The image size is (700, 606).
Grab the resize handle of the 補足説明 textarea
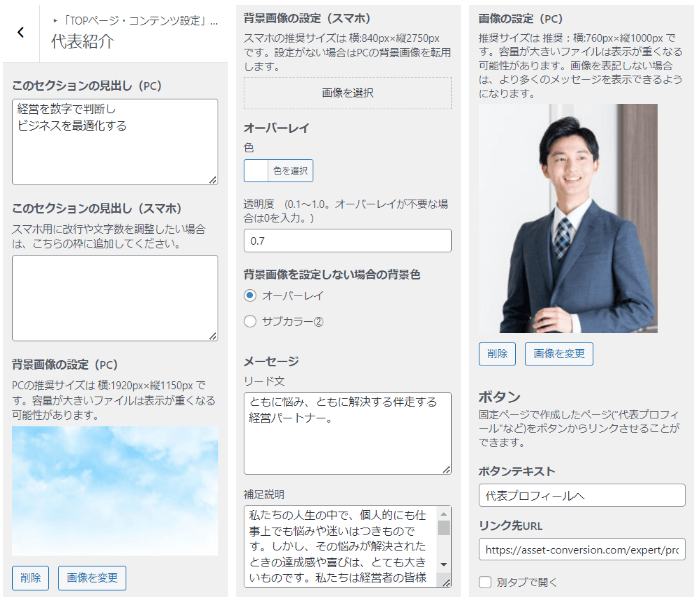click(x=447, y=582)
